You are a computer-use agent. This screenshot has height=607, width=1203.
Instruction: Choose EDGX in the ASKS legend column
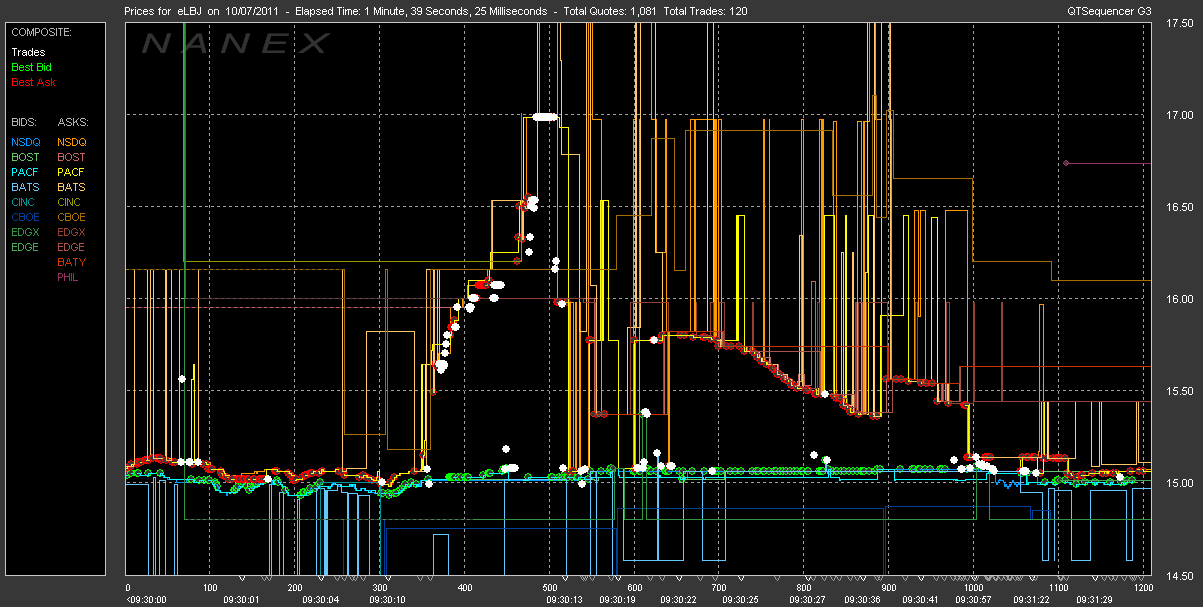pyautogui.click(x=72, y=232)
